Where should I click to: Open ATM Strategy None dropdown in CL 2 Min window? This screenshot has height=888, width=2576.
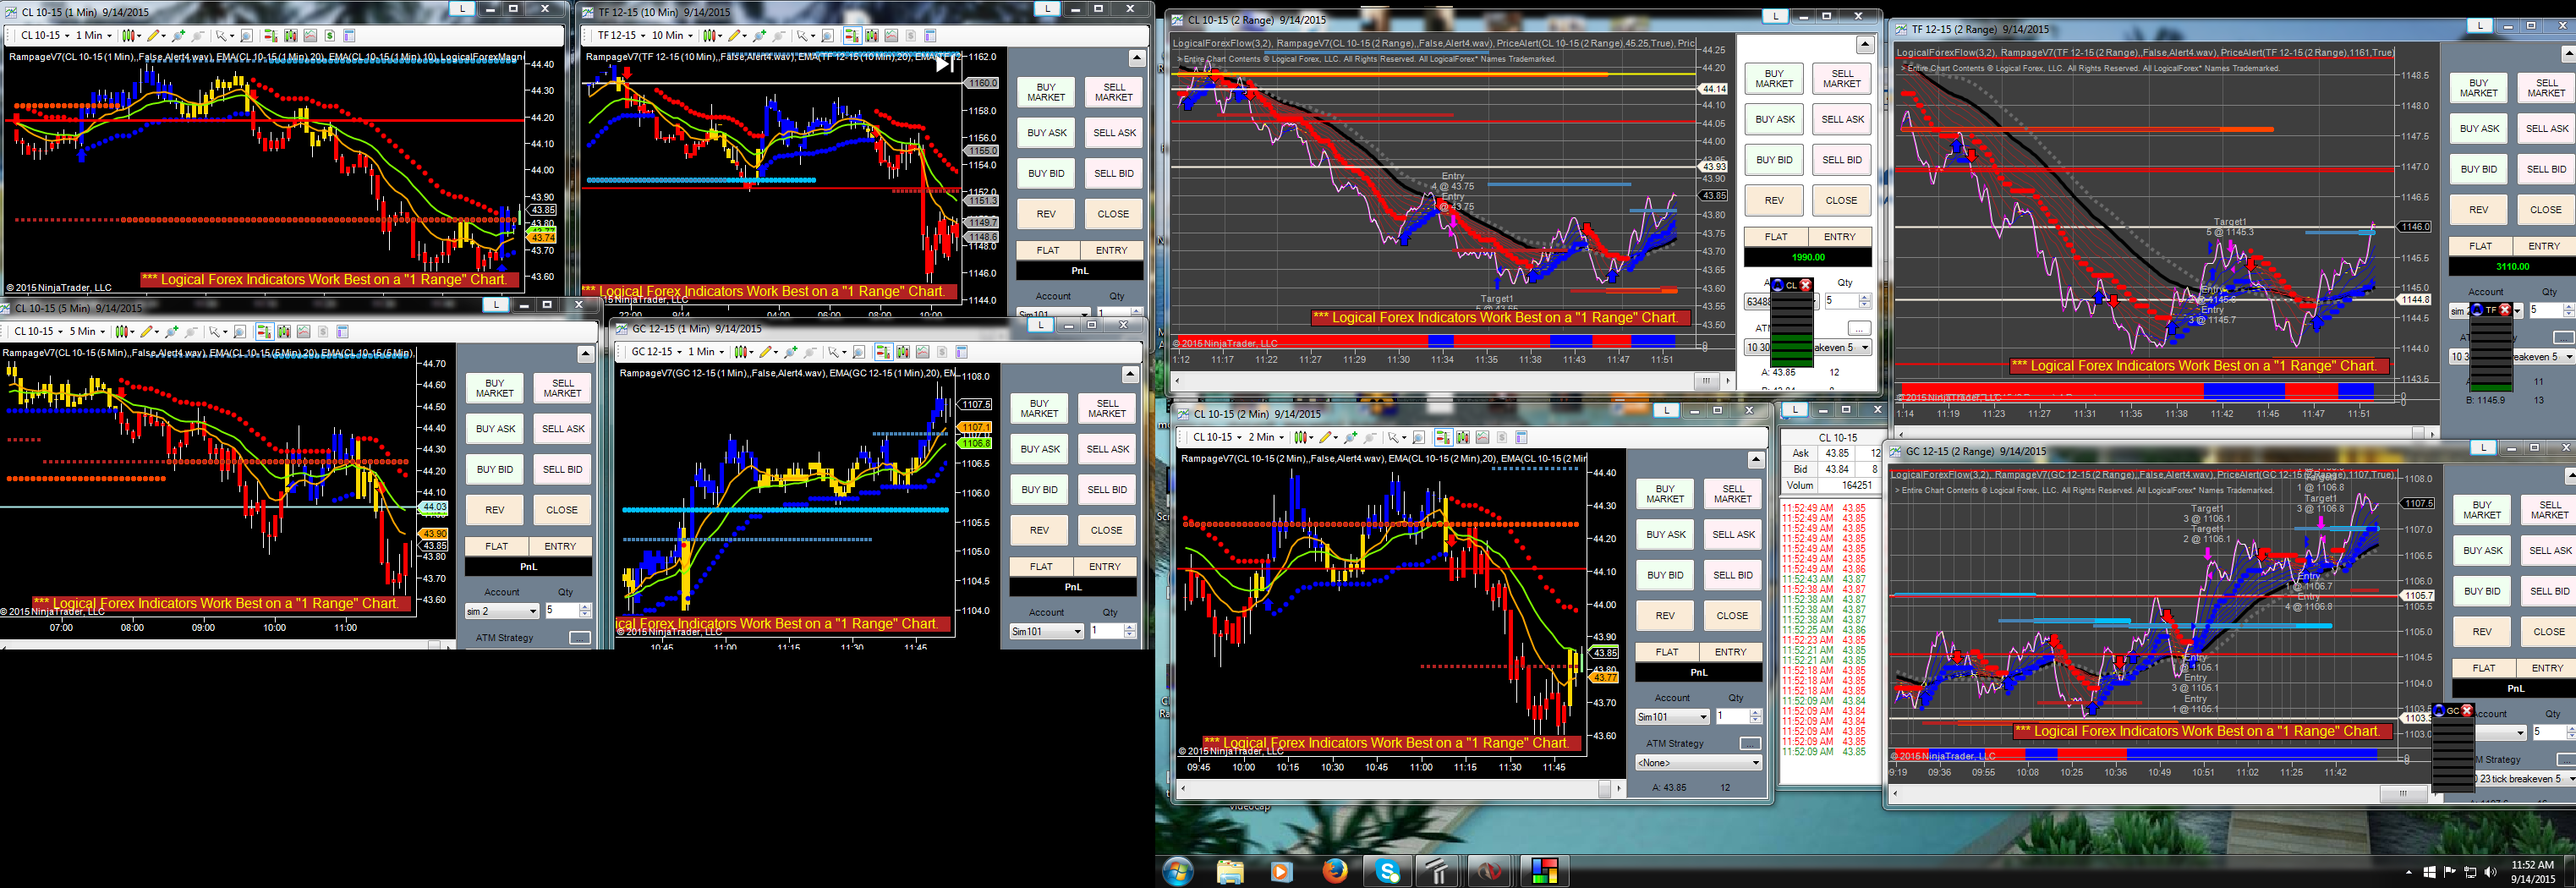coord(1698,762)
